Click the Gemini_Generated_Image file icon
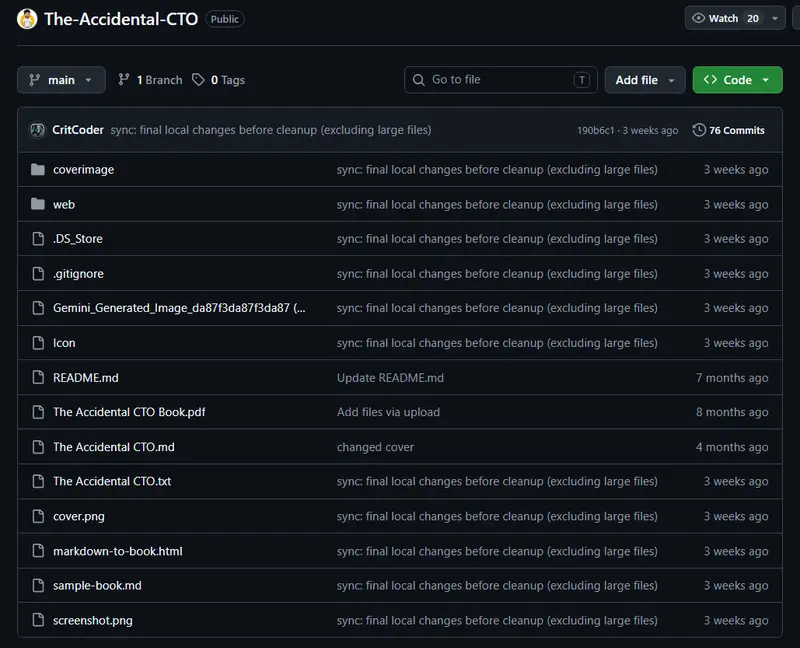Viewport: 800px width, 648px height. tap(38, 308)
